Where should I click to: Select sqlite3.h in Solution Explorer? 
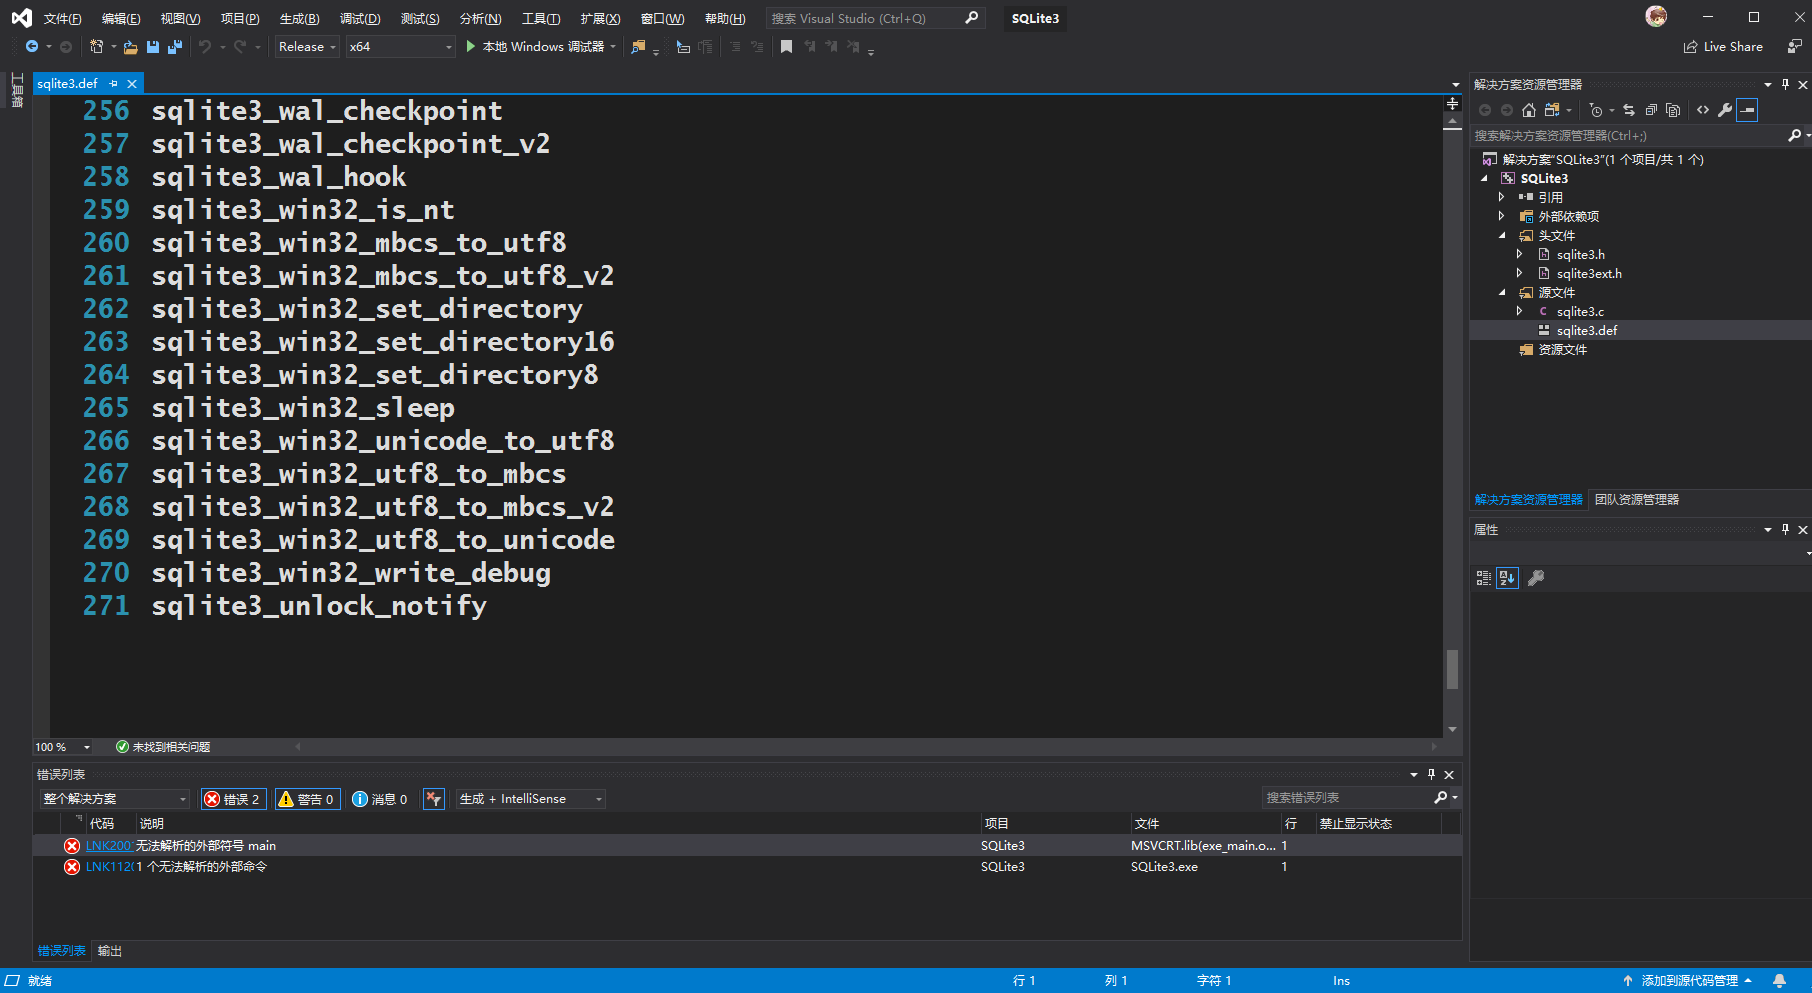click(1580, 254)
